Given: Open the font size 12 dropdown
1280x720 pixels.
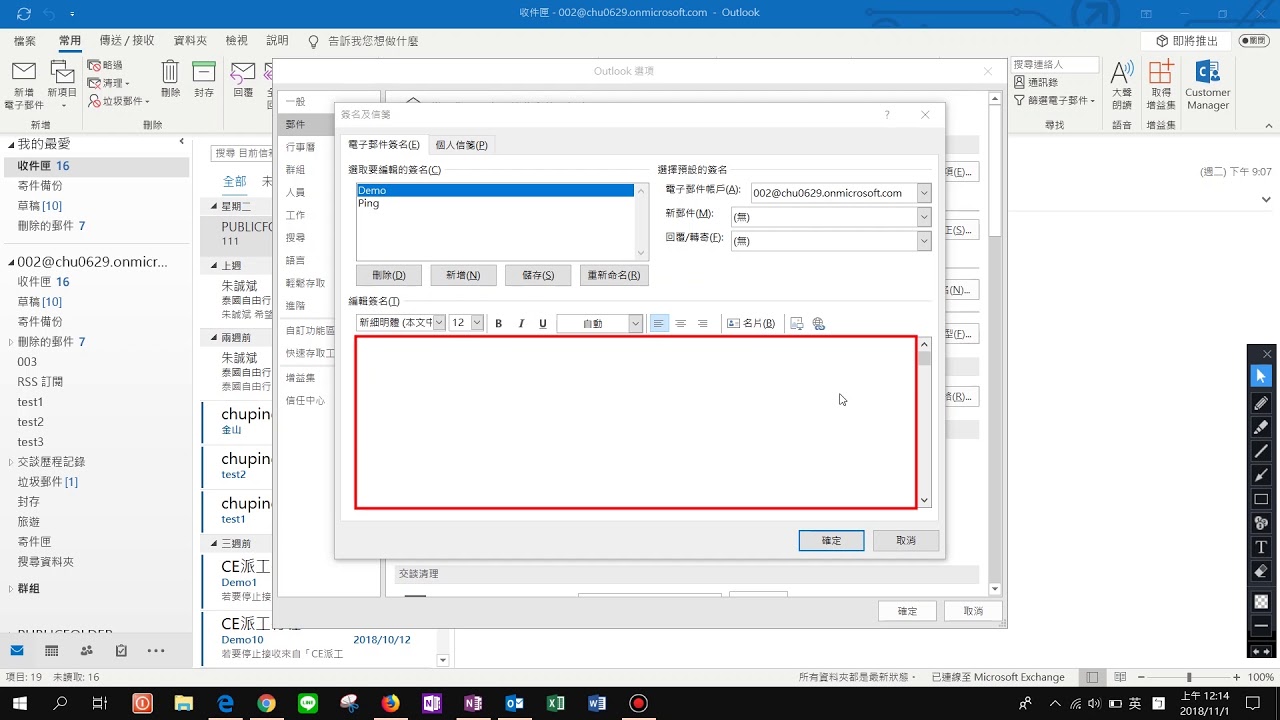Looking at the screenshot, I should pyautogui.click(x=477, y=323).
